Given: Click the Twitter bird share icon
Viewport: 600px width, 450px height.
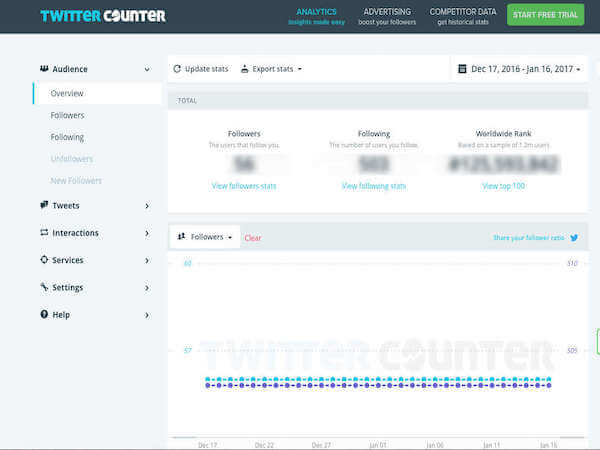Looking at the screenshot, I should [x=574, y=238].
